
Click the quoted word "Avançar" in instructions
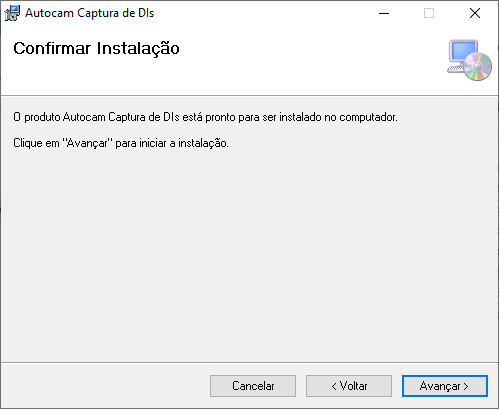(x=88, y=143)
